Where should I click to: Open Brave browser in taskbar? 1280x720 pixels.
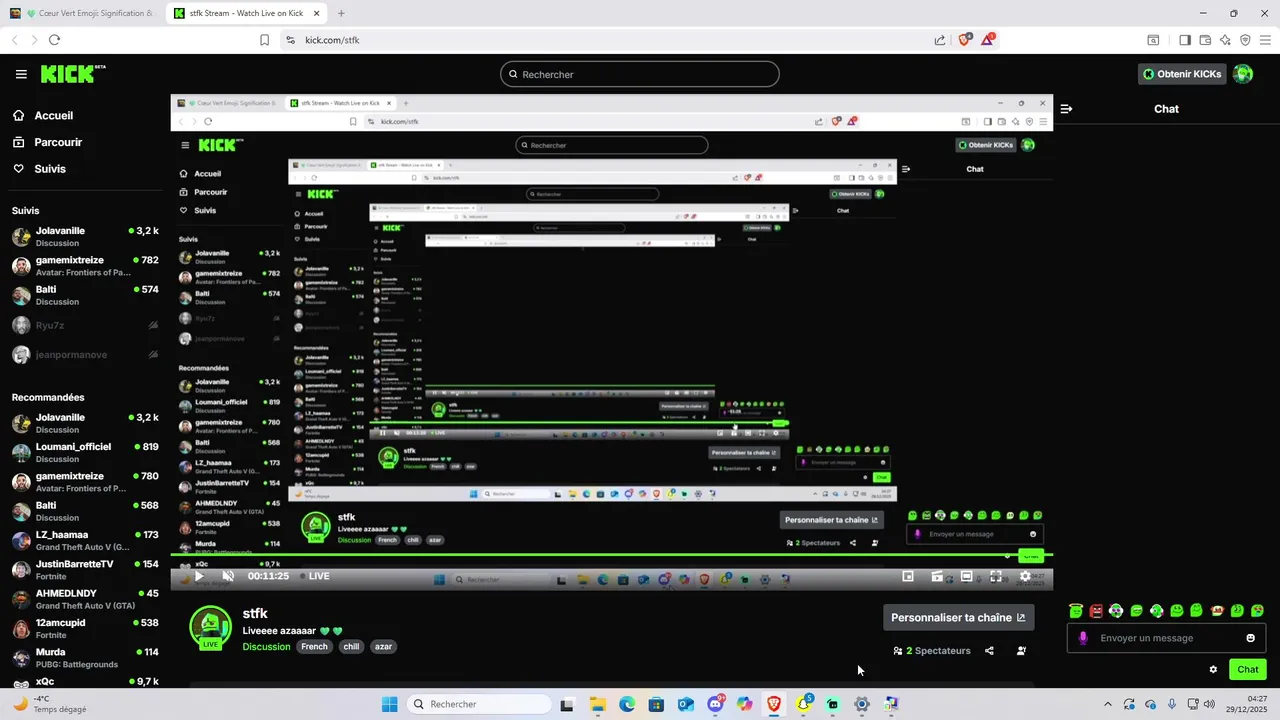pos(774,704)
